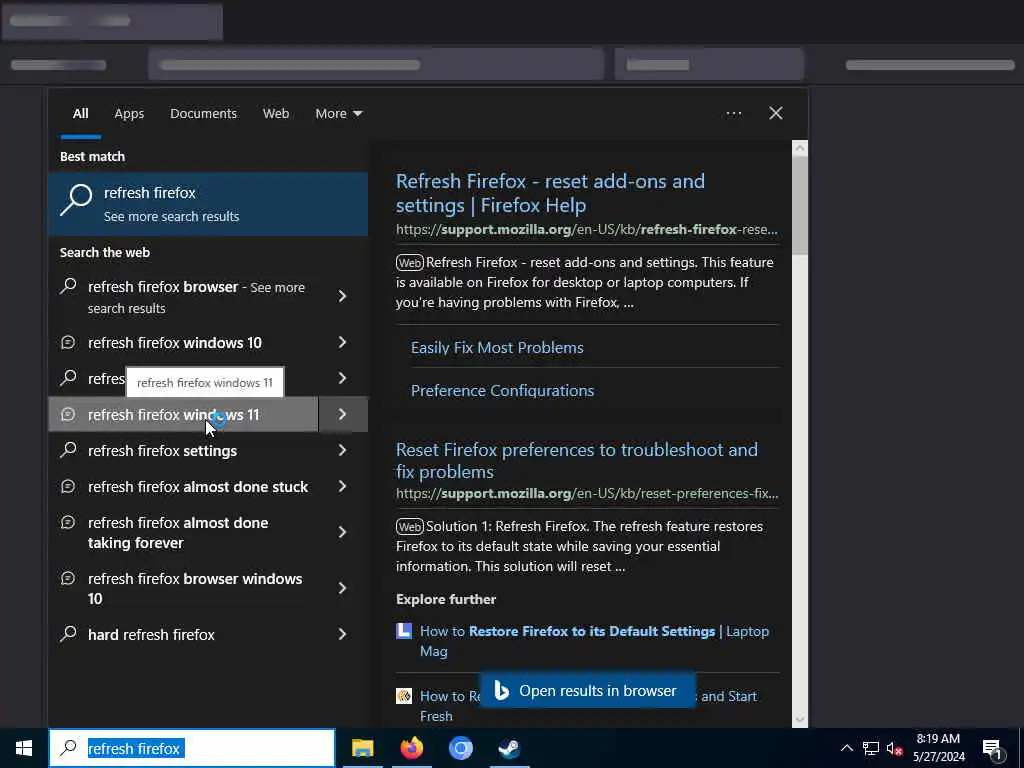Viewport: 1024px width, 768px height.
Task: Open the search panel three-dot options menu
Action: (734, 114)
